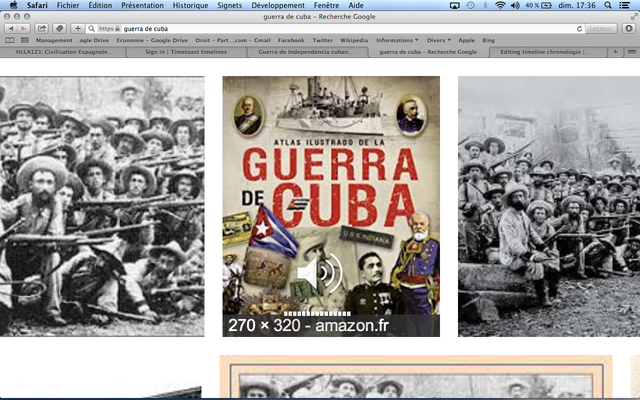Go forward with the Safari forward arrow
This screenshot has width=640, height=400.
tap(23, 29)
